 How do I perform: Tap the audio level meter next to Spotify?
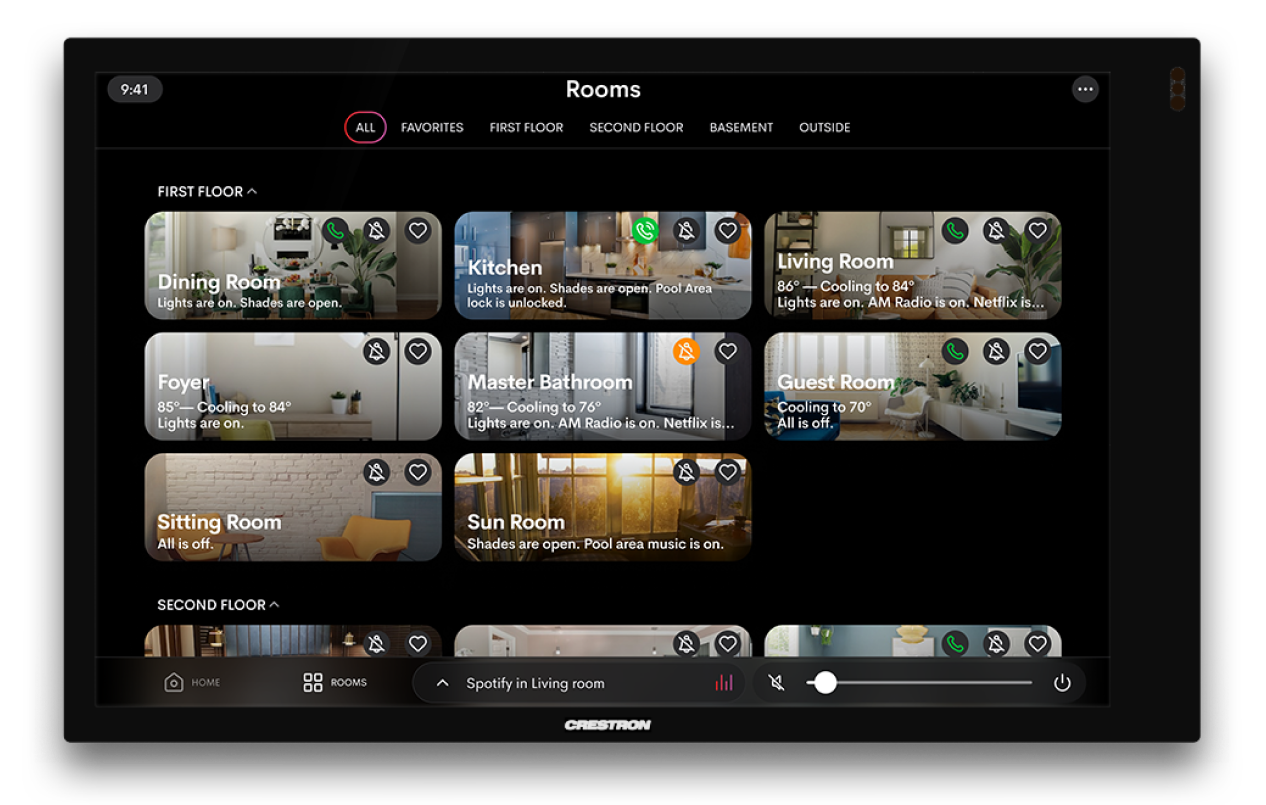(x=725, y=682)
